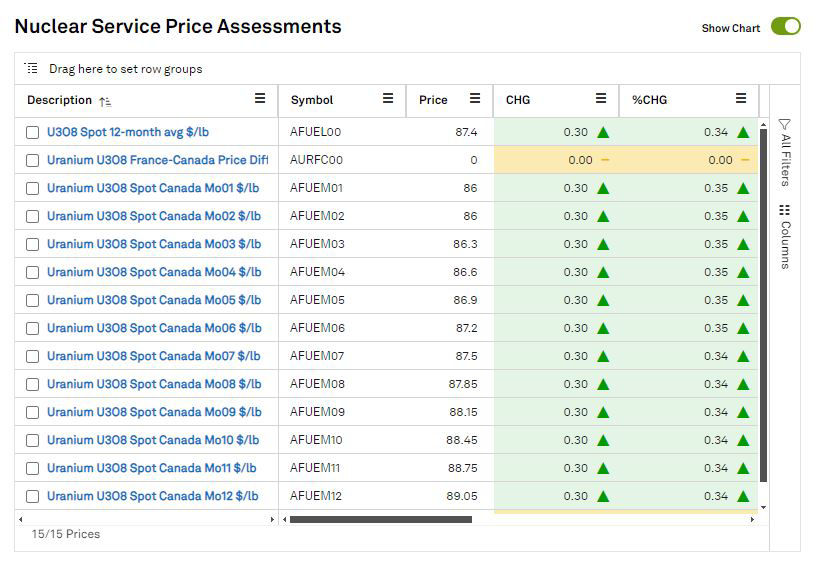Open the Price column menu icon
Image resolution: width=818 pixels, height=561 pixels.
click(475, 99)
